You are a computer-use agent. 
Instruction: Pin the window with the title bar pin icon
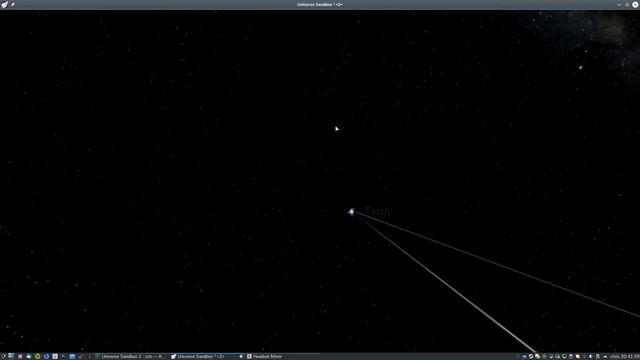tap(13, 4)
